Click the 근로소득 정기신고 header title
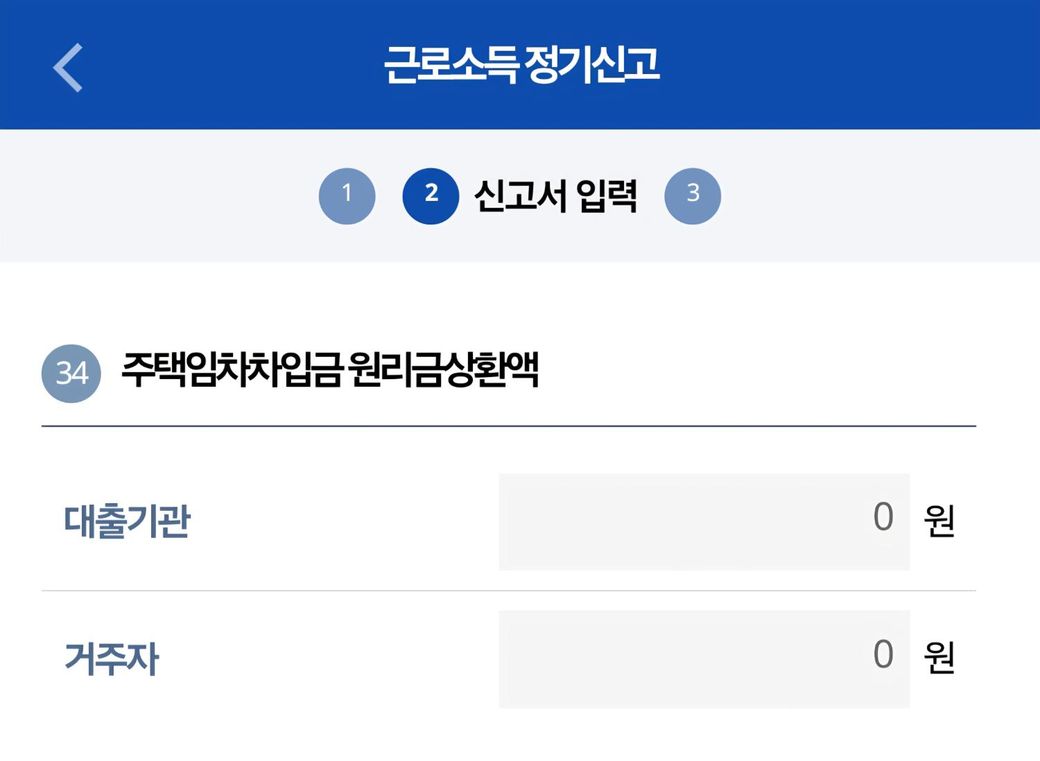This screenshot has height=761, width=1040. click(521, 65)
